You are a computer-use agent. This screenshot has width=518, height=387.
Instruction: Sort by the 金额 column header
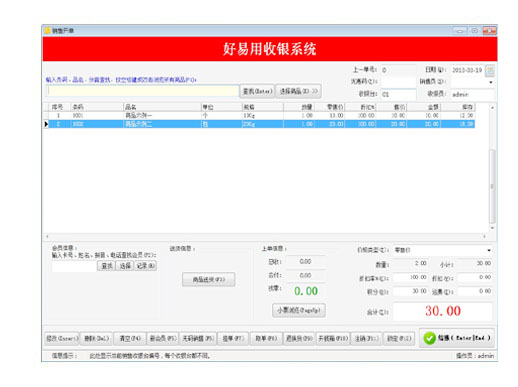[x=424, y=107]
